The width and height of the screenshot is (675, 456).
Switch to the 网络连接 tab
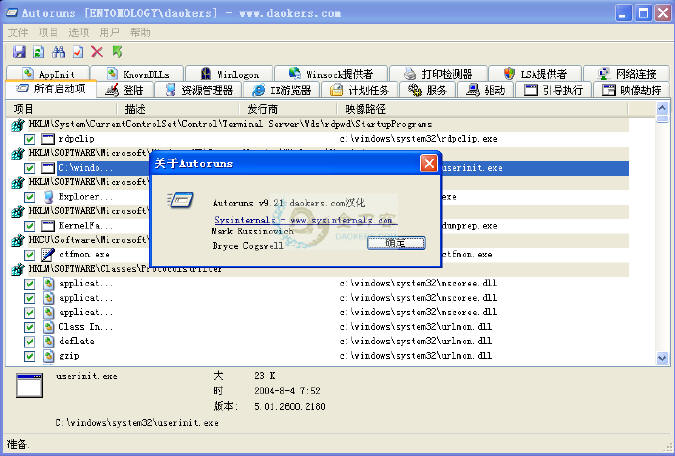pos(627,74)
